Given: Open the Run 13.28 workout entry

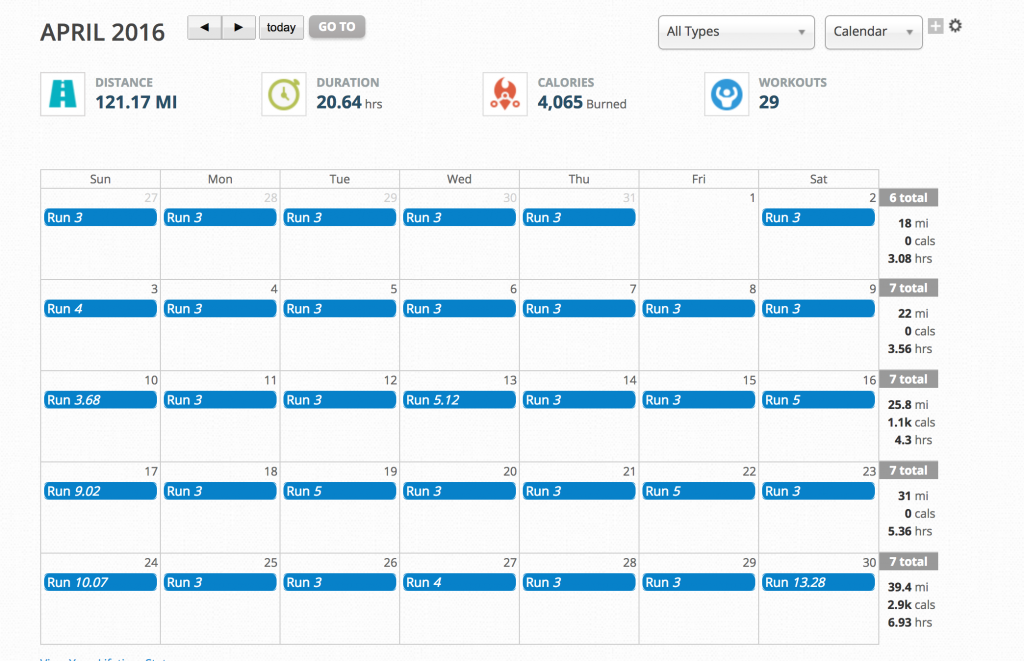Looking at the screenshot, I should point(818,582).
